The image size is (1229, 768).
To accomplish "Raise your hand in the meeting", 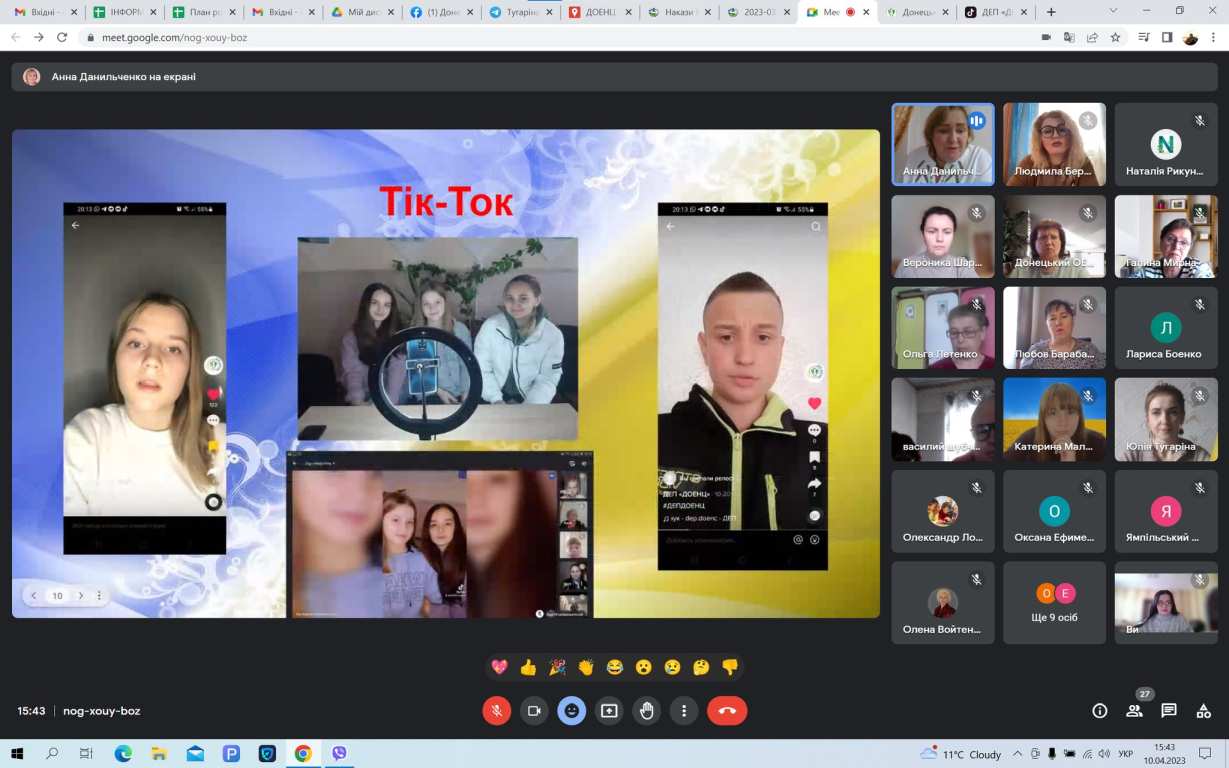I will (647, 711).
